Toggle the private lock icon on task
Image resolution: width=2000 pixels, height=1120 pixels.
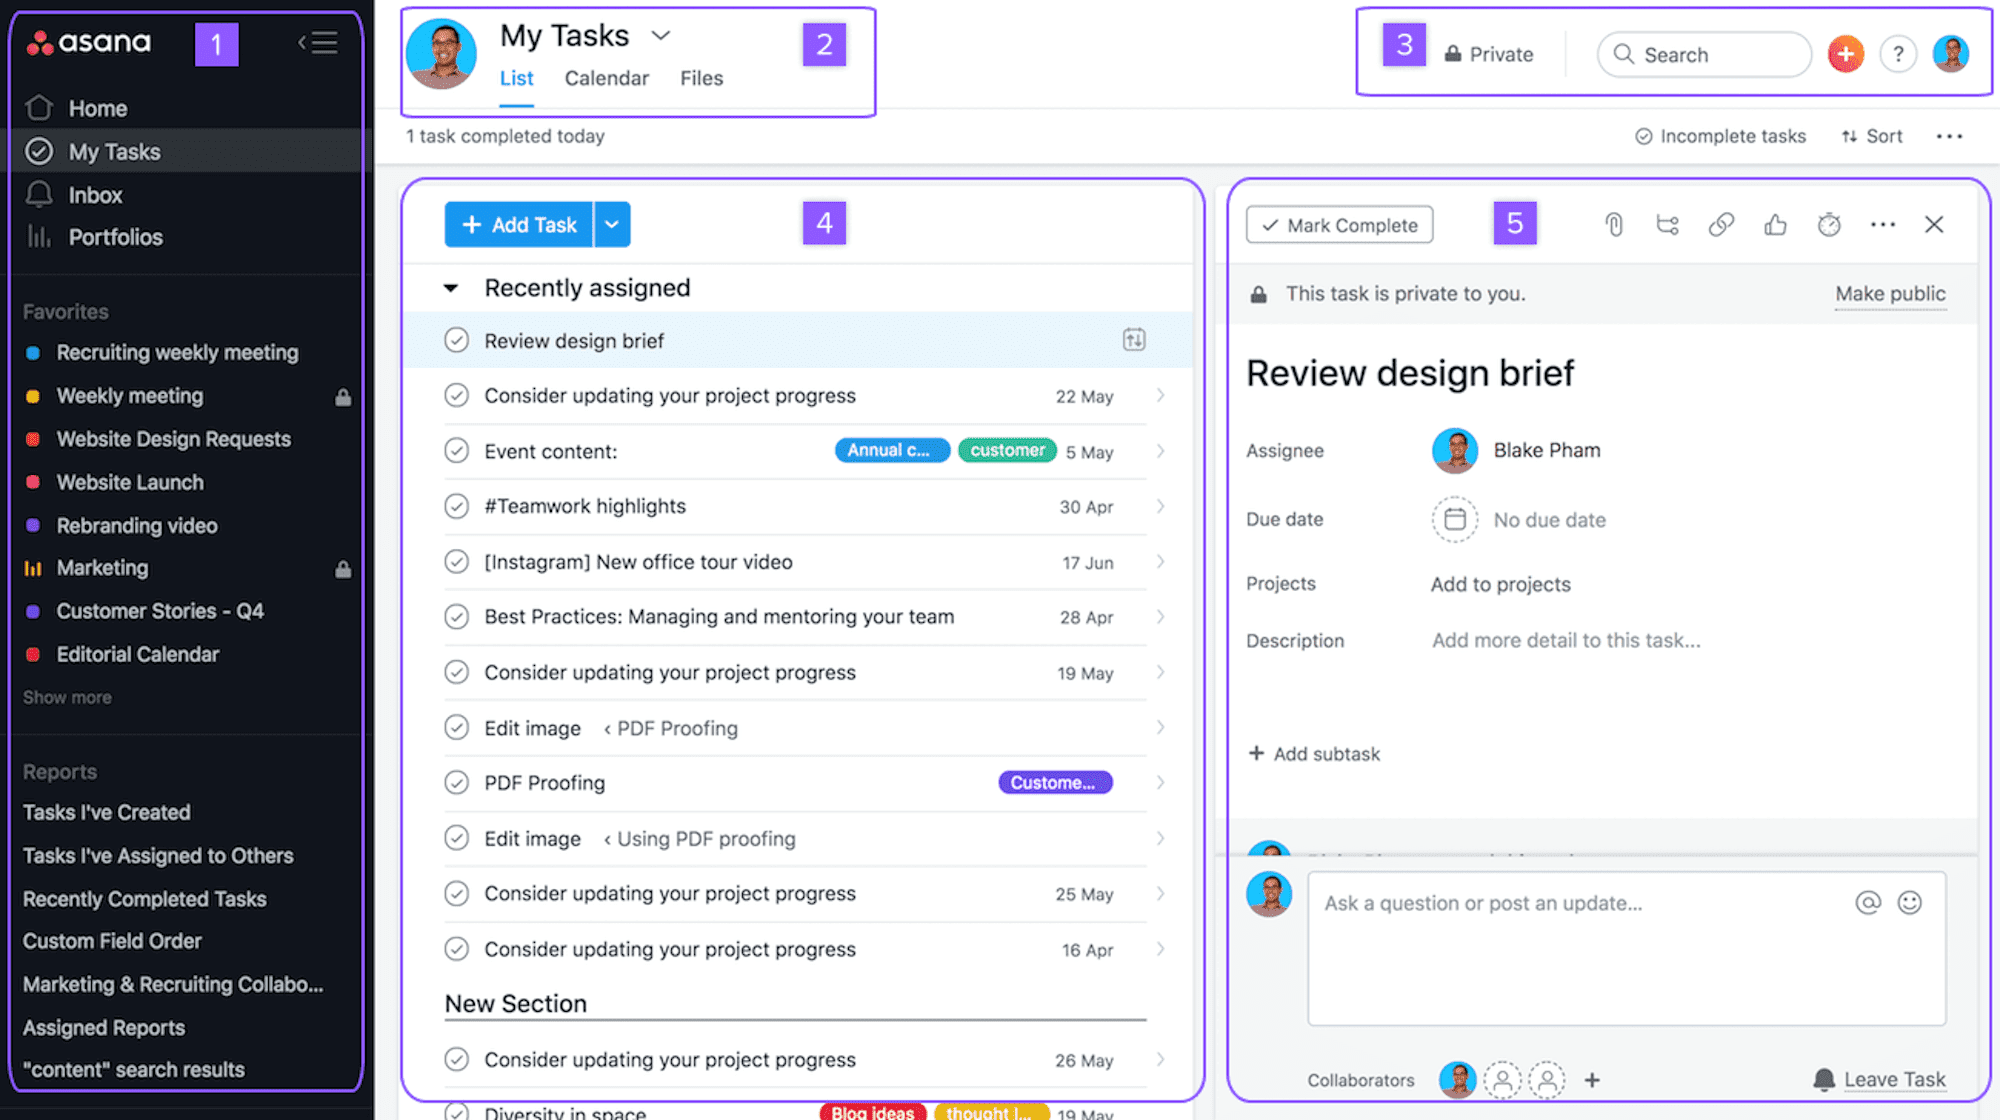1260,293
